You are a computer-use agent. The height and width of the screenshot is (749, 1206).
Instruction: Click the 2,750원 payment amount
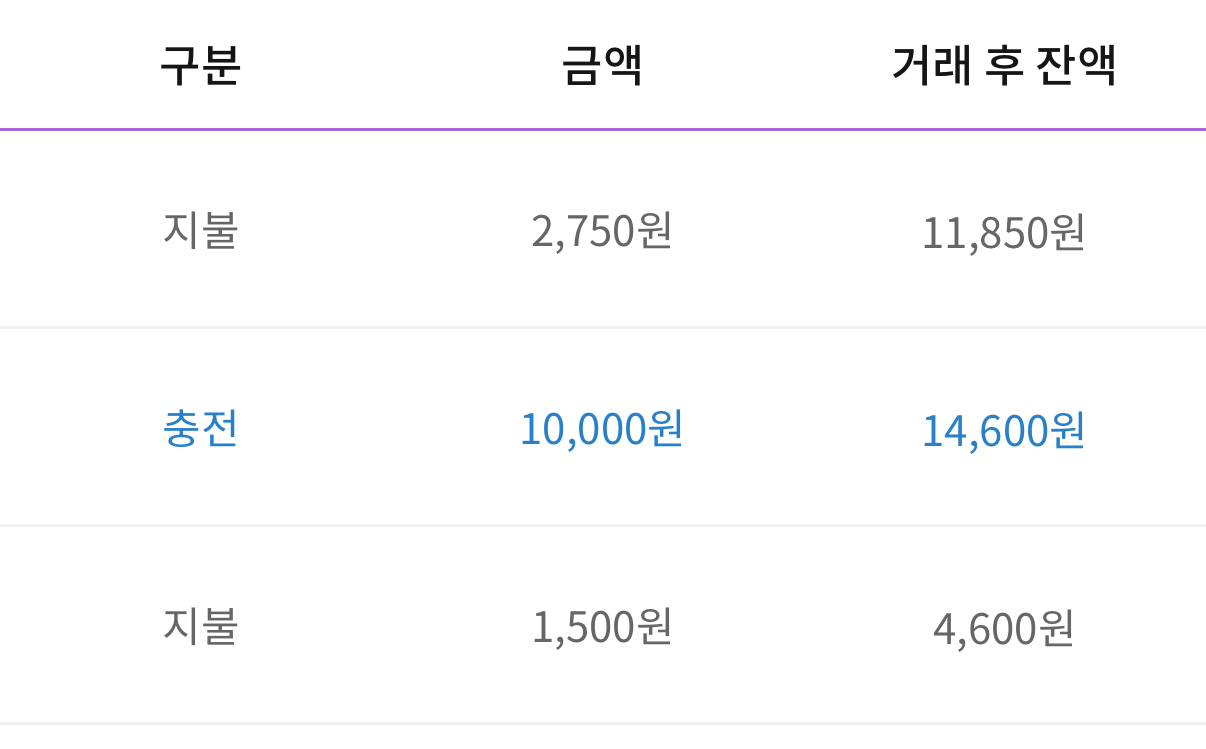point(601,232)
